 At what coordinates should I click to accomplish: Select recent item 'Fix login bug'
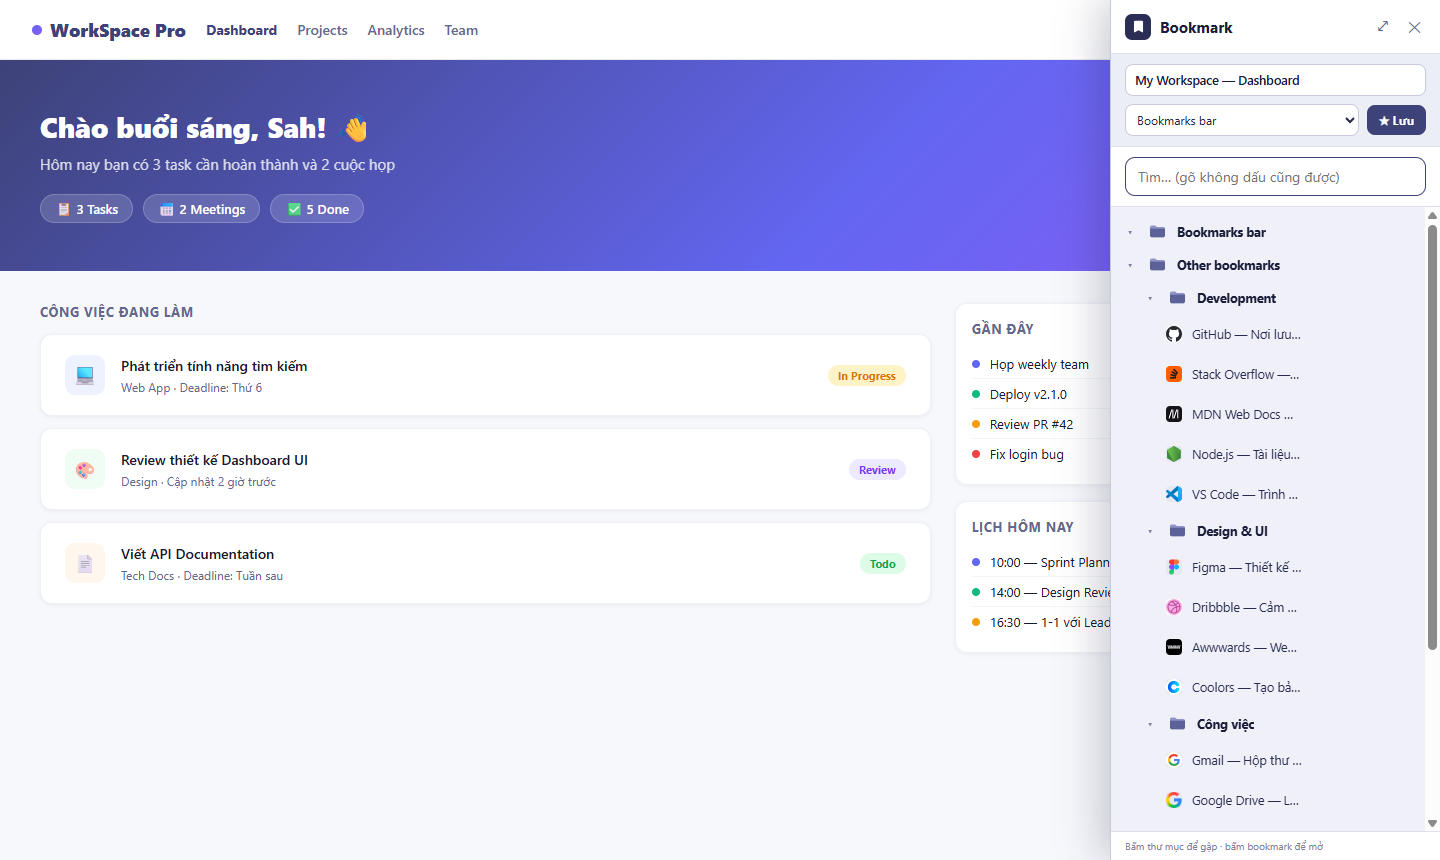tap(1039, 454)
